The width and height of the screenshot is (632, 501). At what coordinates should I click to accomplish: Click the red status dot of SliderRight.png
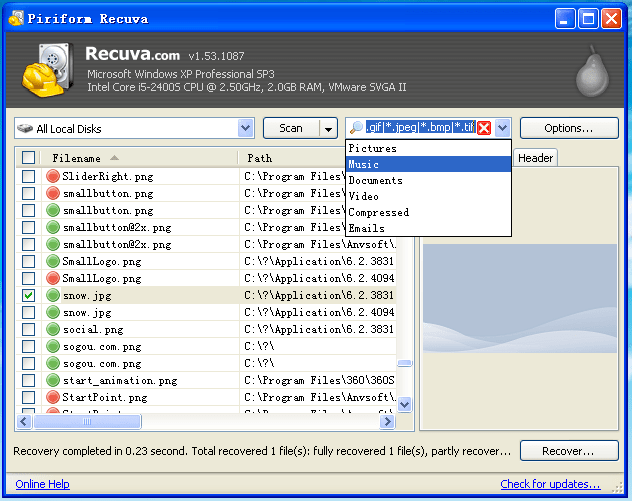click(x=53, y=177)
